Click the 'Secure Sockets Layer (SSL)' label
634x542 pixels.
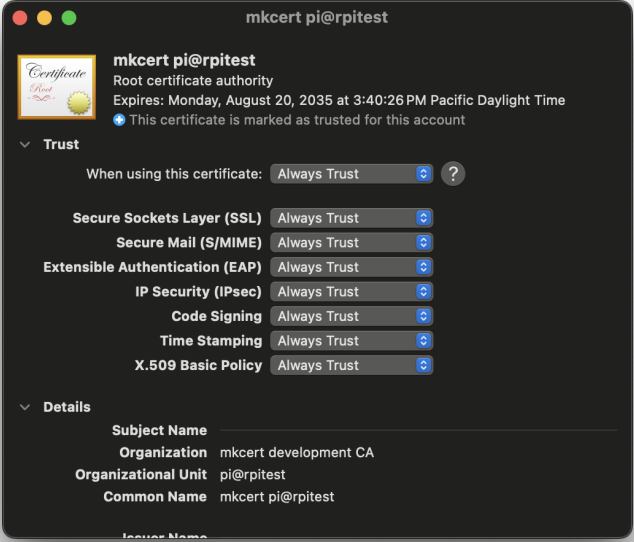[x=167, y=218]
